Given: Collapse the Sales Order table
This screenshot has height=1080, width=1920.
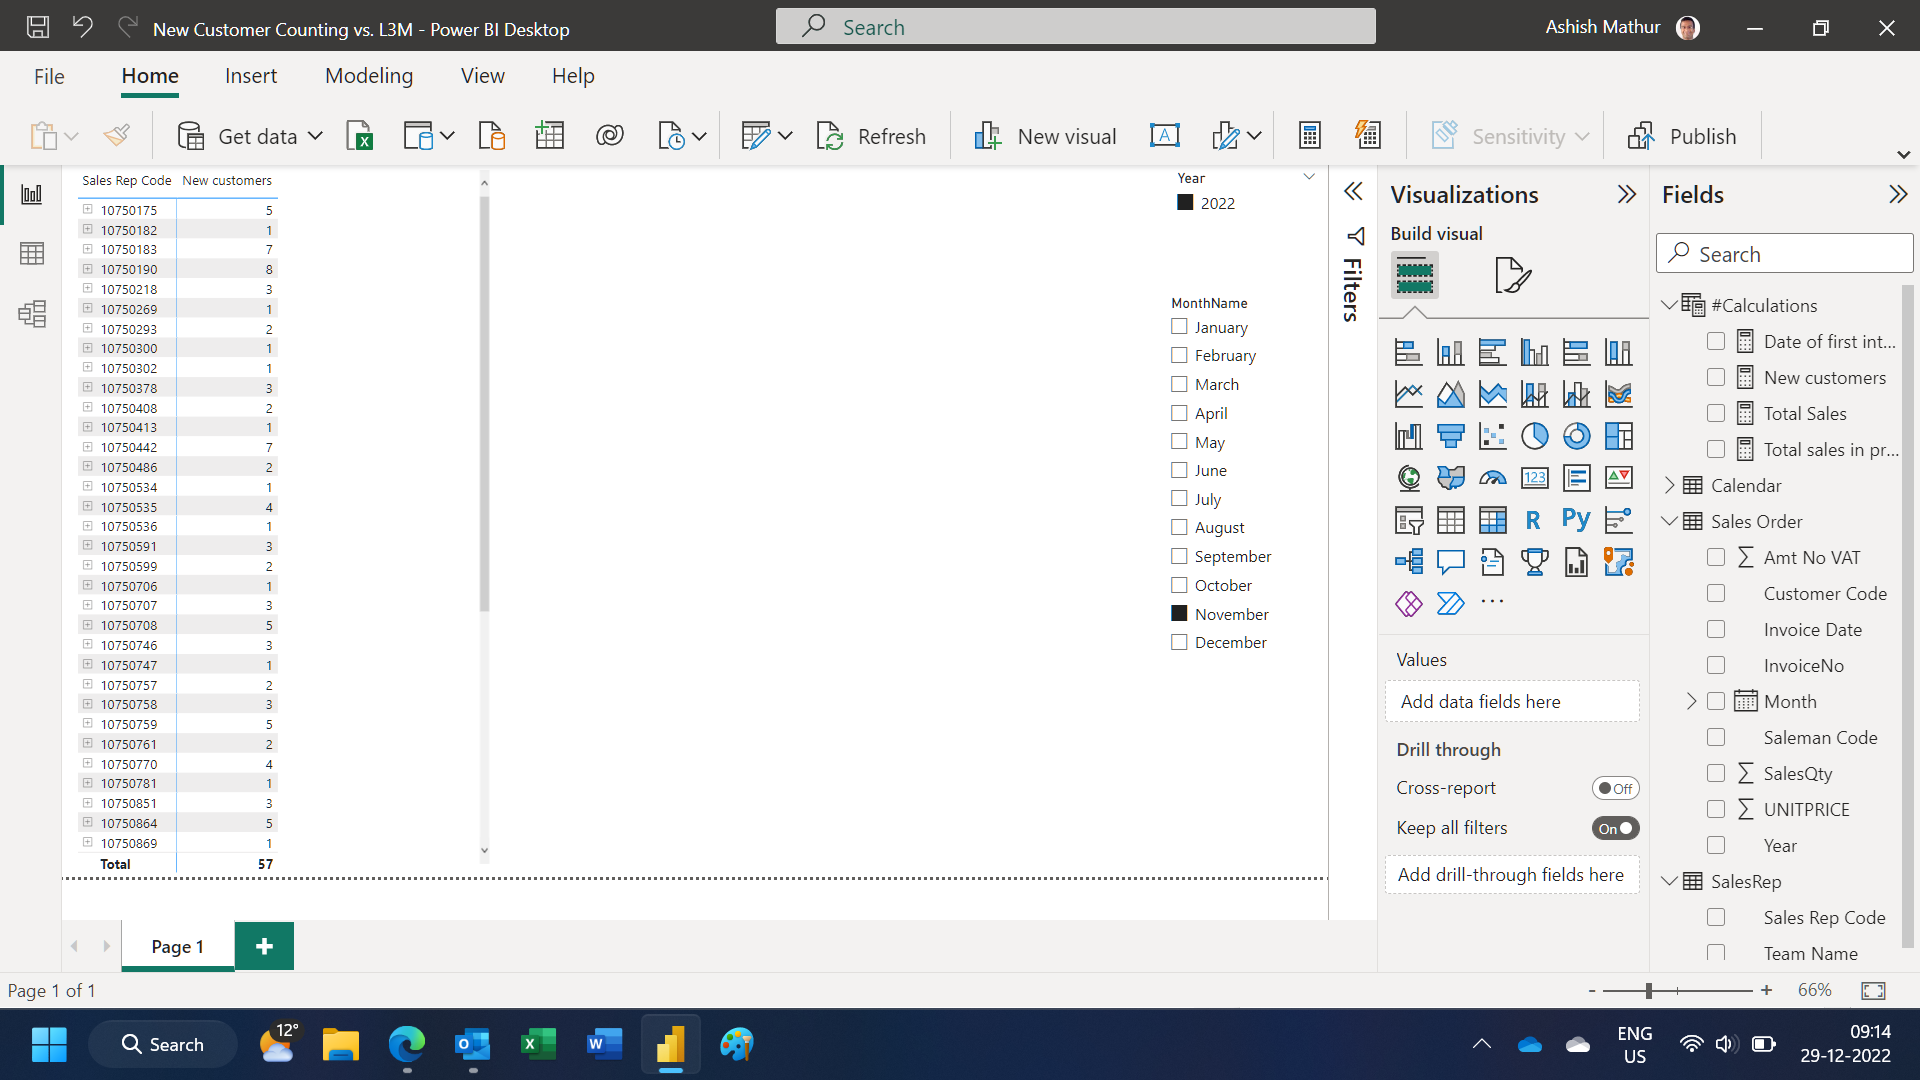Looking at the screenshot, I should [1669, 521].
